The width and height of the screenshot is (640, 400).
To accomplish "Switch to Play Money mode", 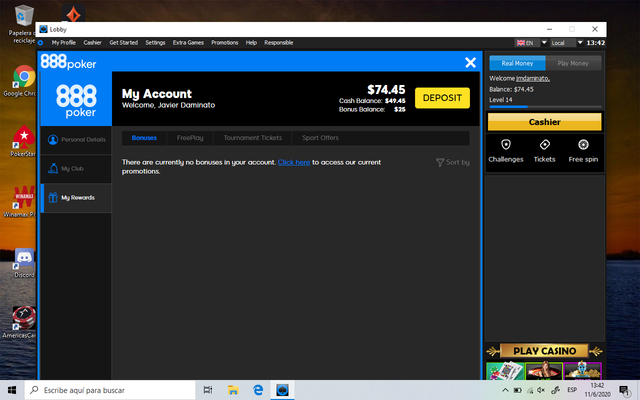I will point(573,63).
